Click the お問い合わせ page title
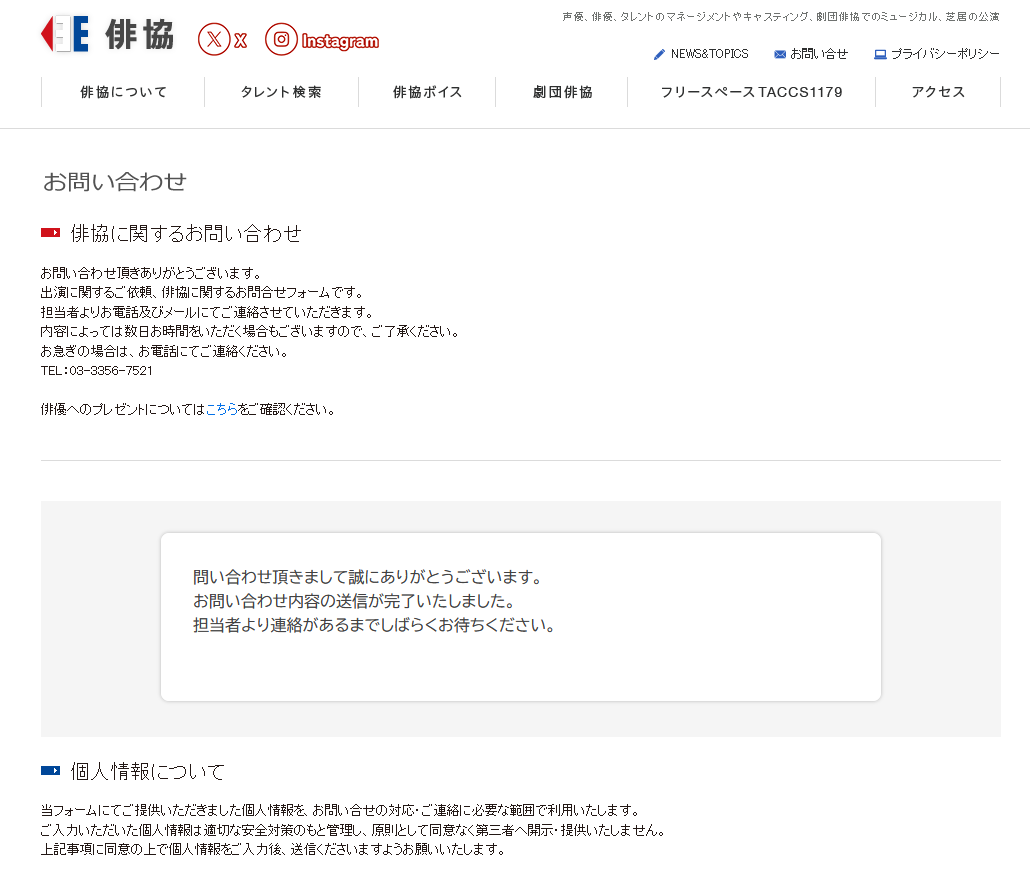1030x893 pixels. (115, 181)
